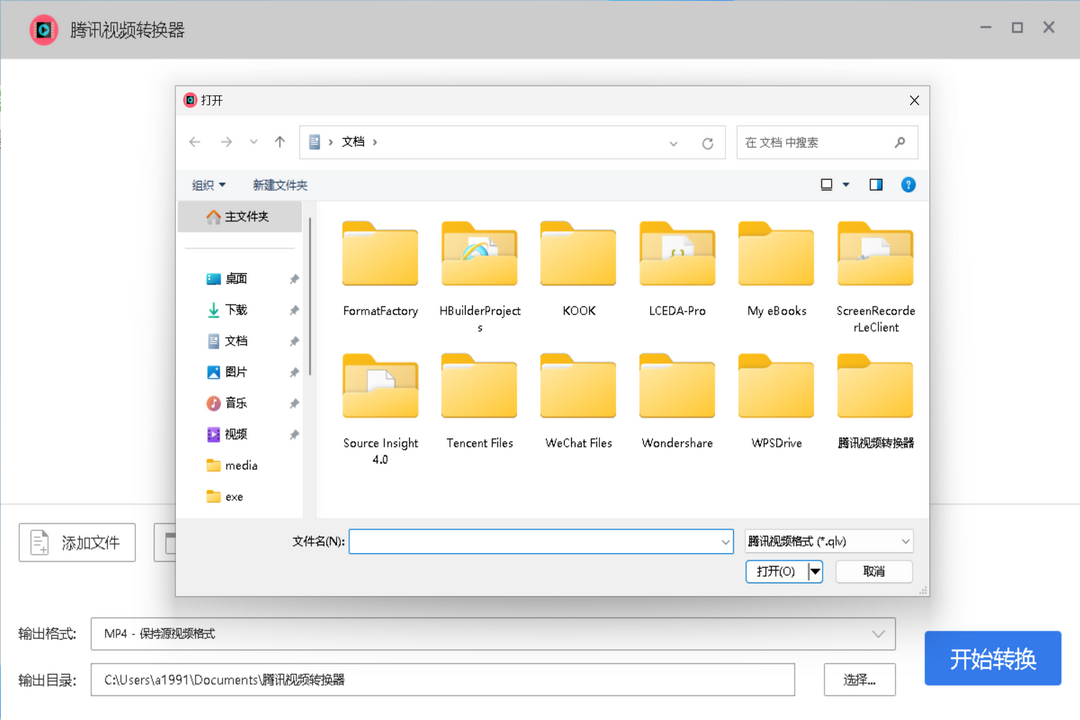Open the output format MP4 dropdown

click(492, 633)
